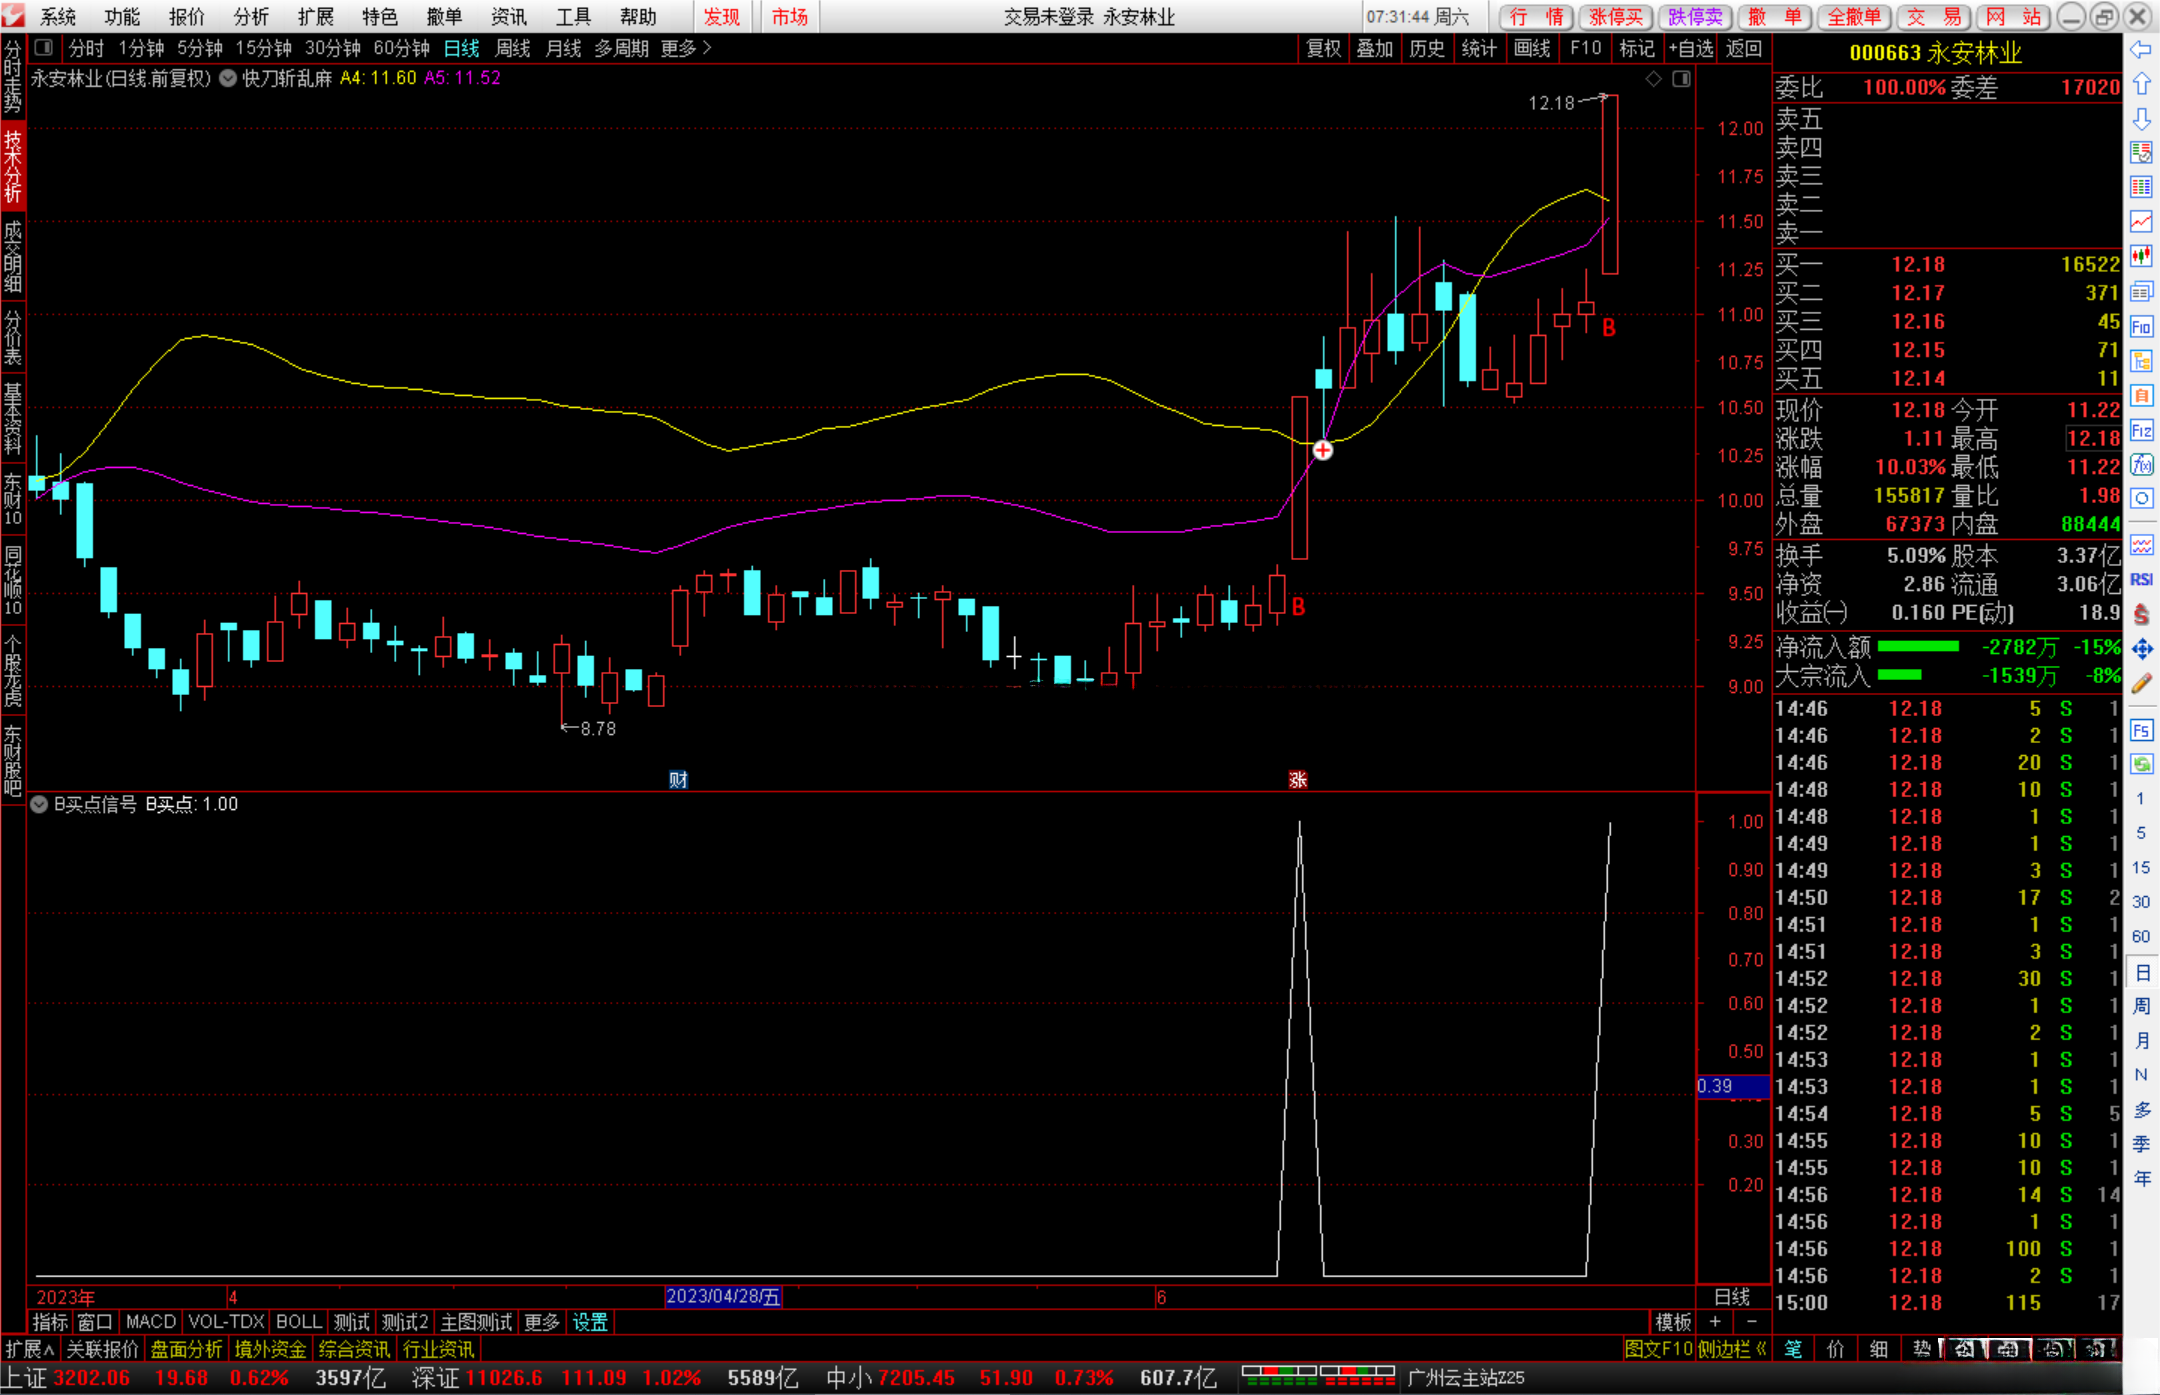Select the pencil drawing tool icon
Screen dimensions: 2160x1395
click(2141, 684)
